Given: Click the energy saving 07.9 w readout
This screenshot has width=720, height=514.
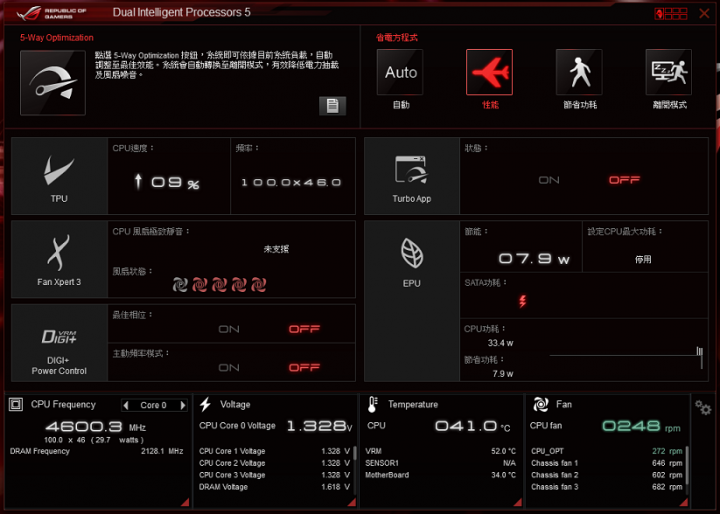Looking at the screenshot, I should (534, 259).
